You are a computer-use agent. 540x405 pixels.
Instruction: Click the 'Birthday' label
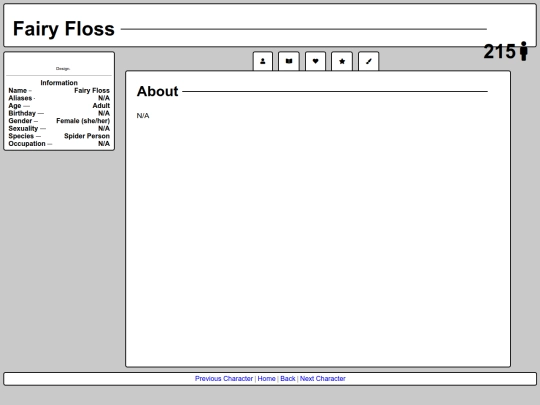coord(22,113)
